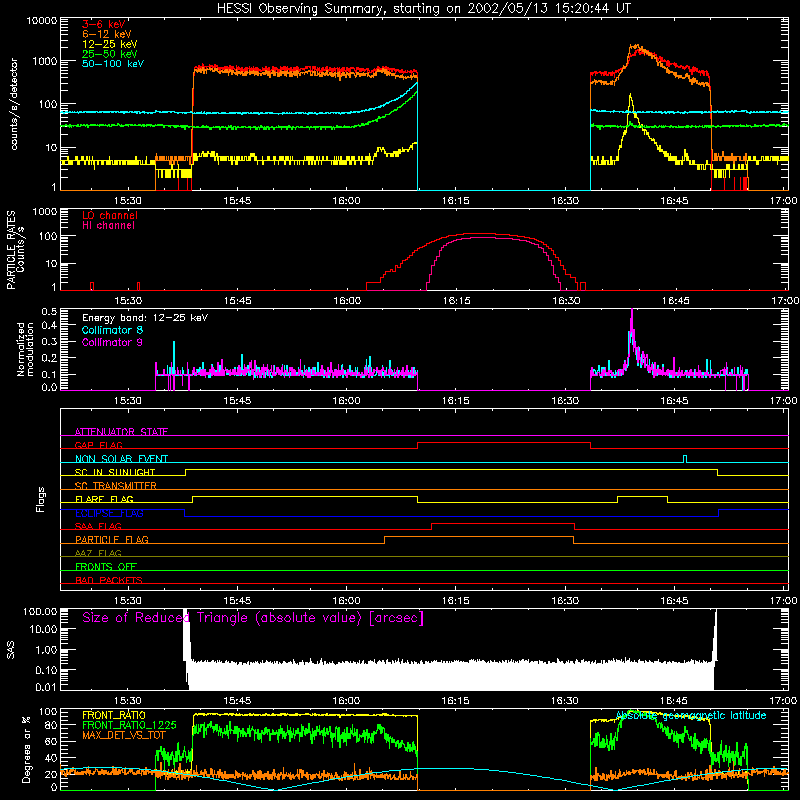Click 17:00 time label under flags panel
The image size is (800, 800).
coord(783,600)
